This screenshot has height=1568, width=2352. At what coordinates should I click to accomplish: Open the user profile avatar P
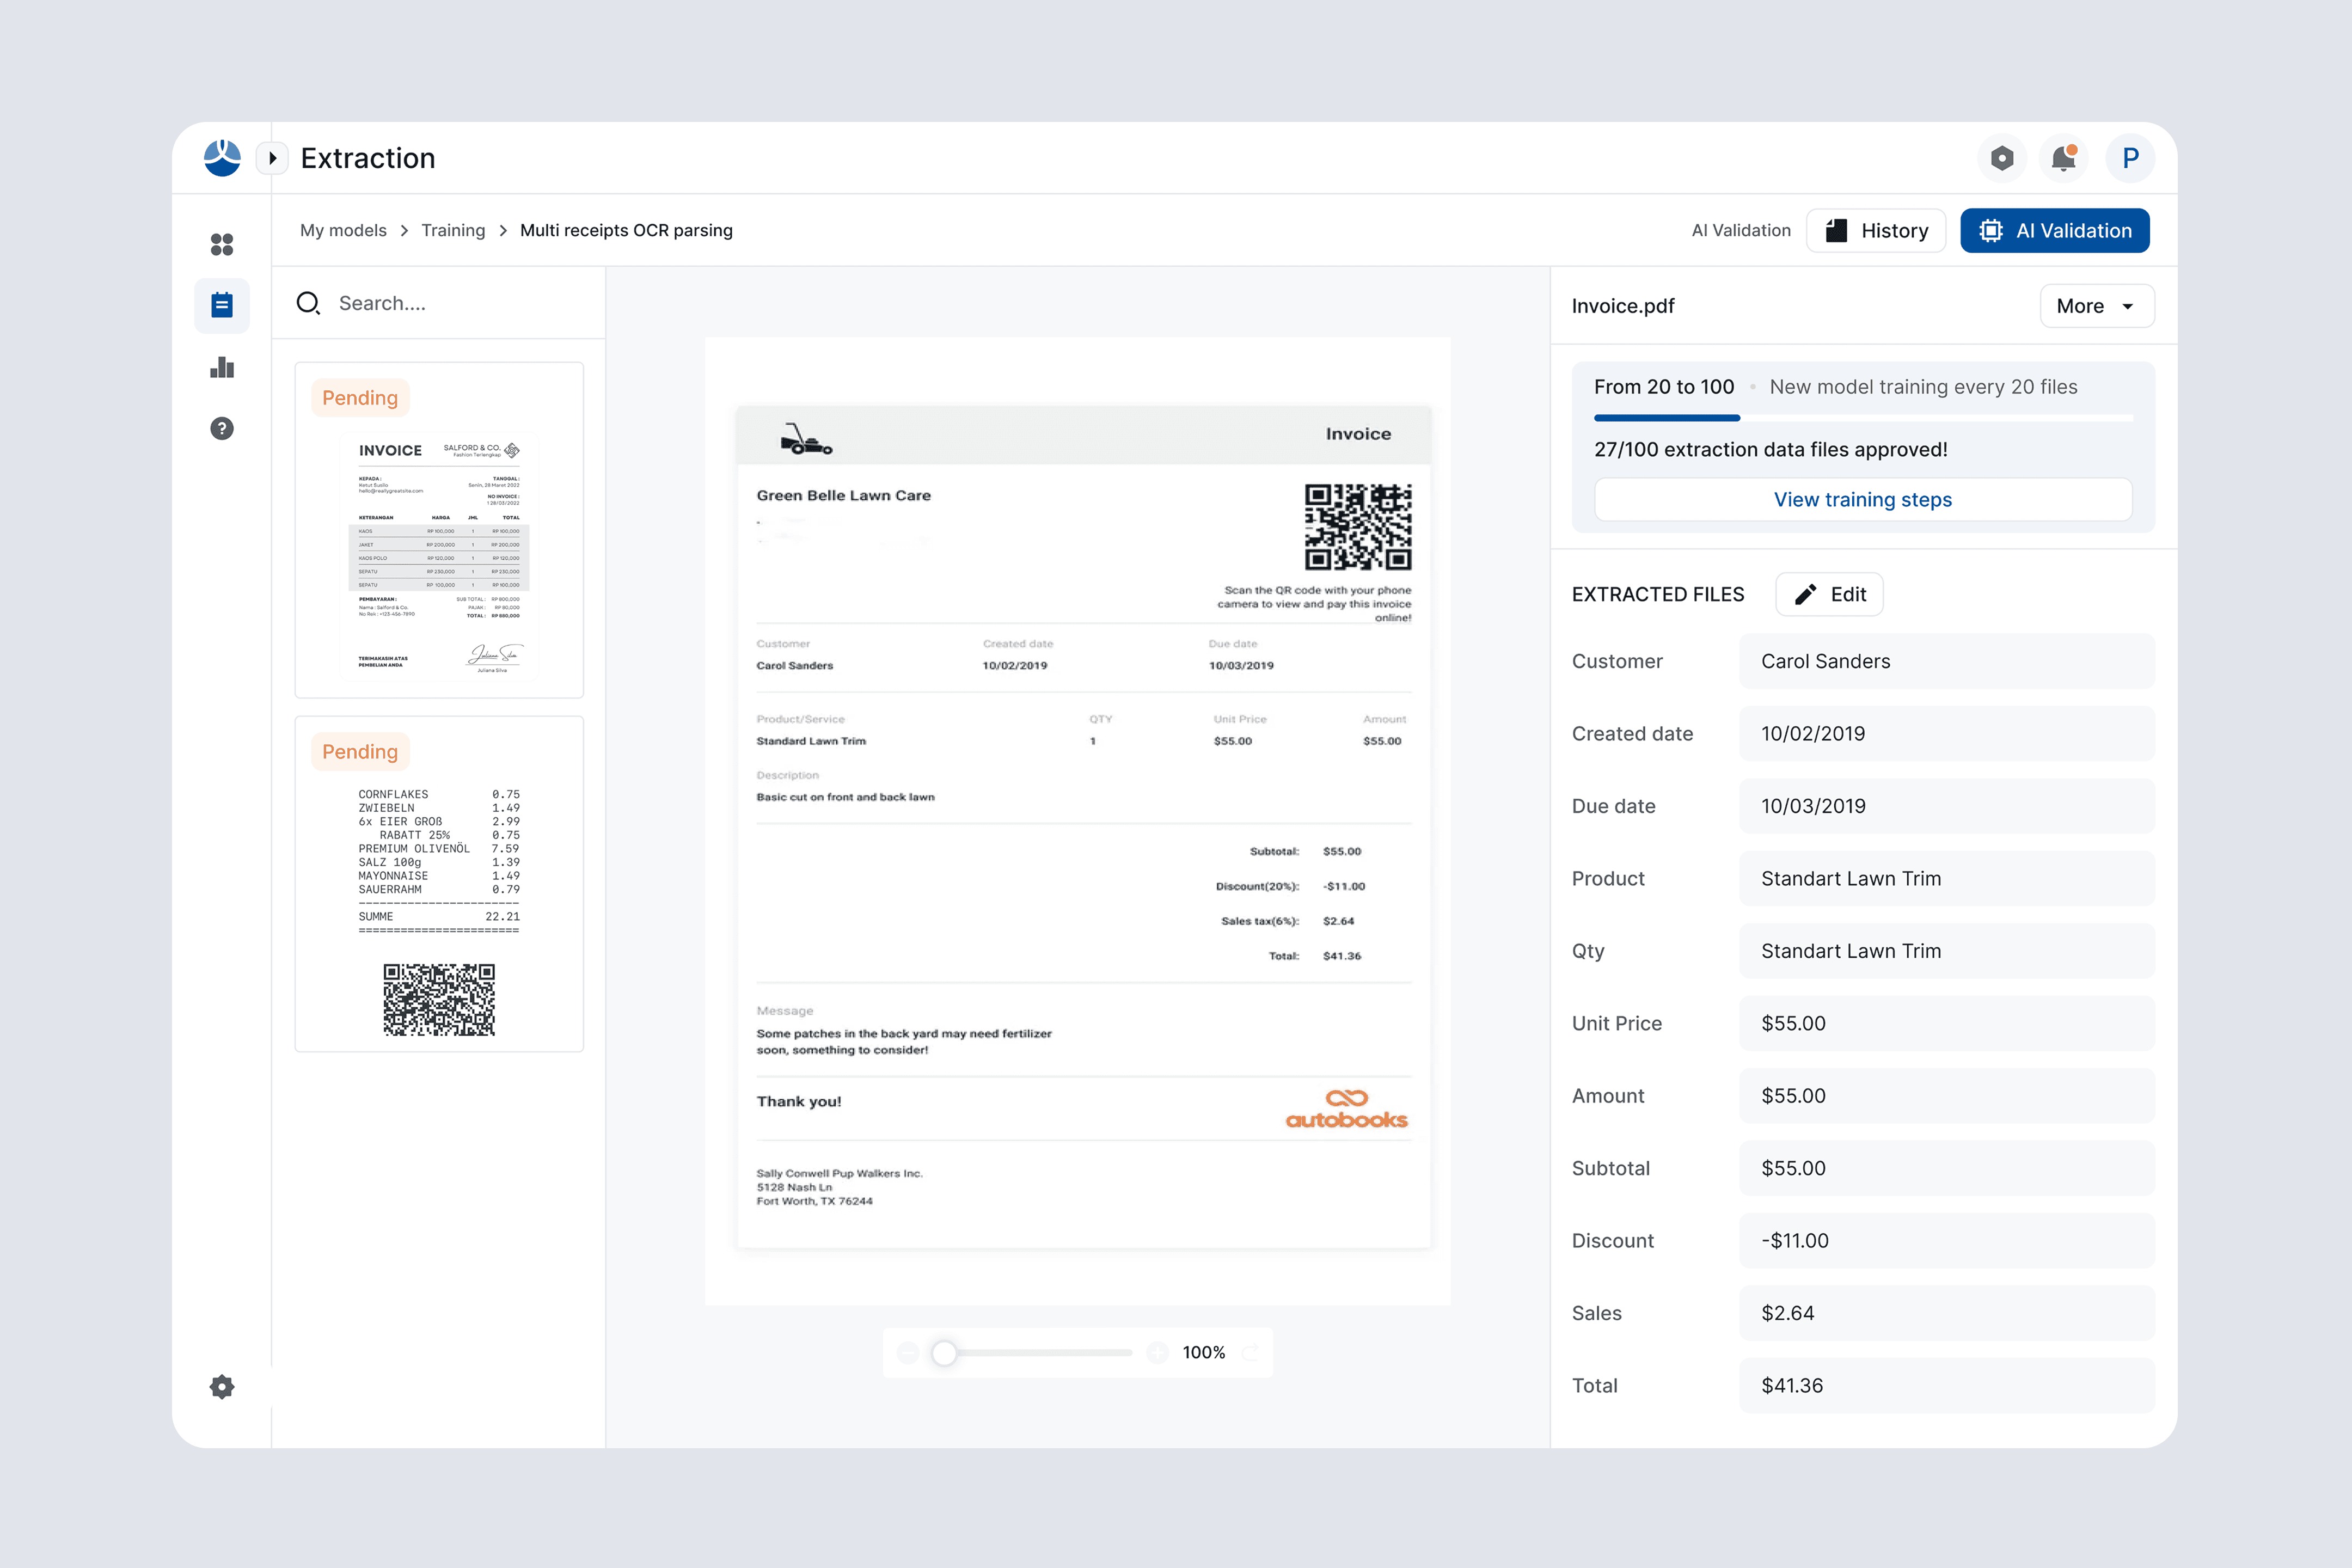pyautogui.click(x=2130, y=158)
